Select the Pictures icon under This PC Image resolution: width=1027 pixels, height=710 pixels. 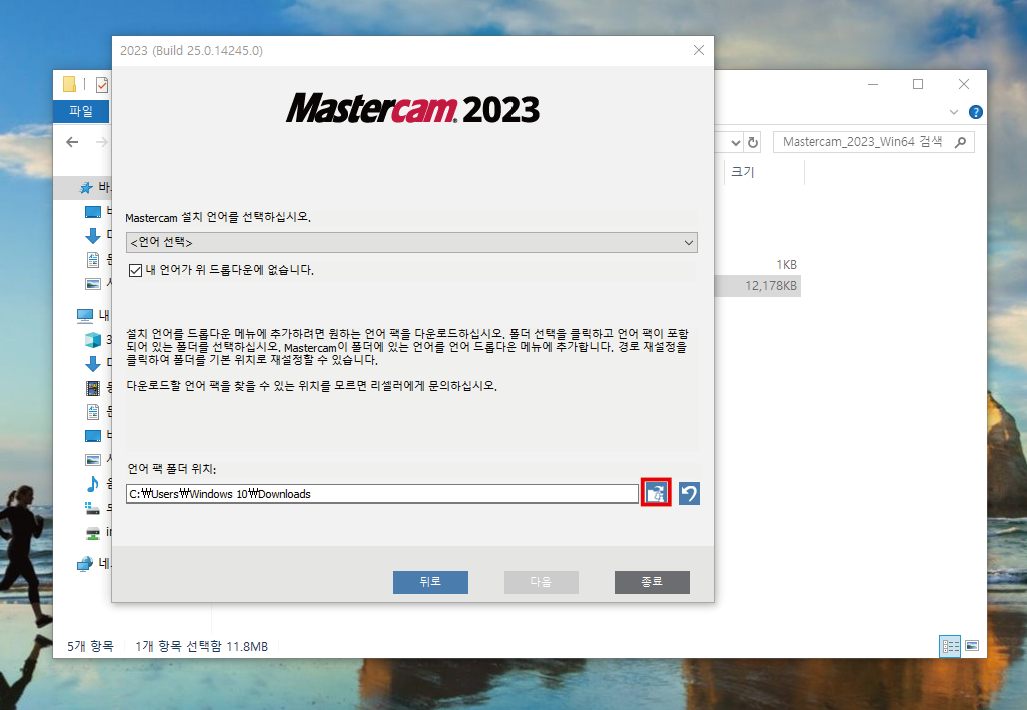tap(93, 460)
